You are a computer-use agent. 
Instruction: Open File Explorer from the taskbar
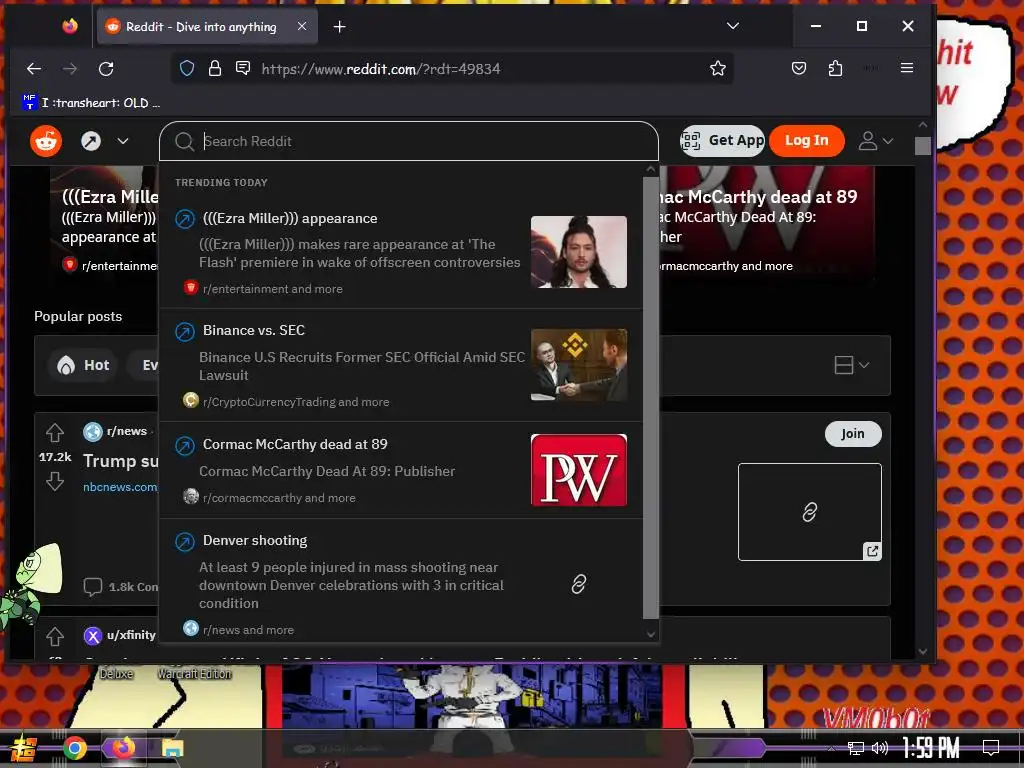172,748
